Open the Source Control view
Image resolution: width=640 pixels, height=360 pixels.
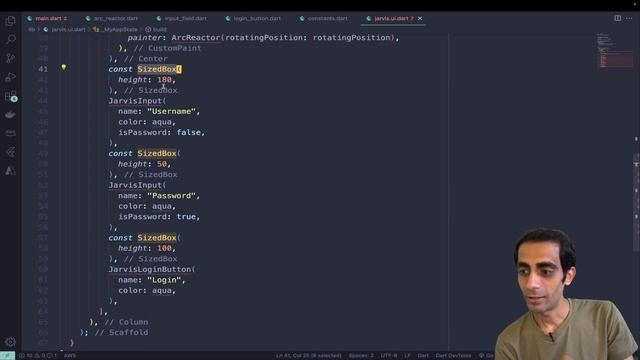point(11,58)
